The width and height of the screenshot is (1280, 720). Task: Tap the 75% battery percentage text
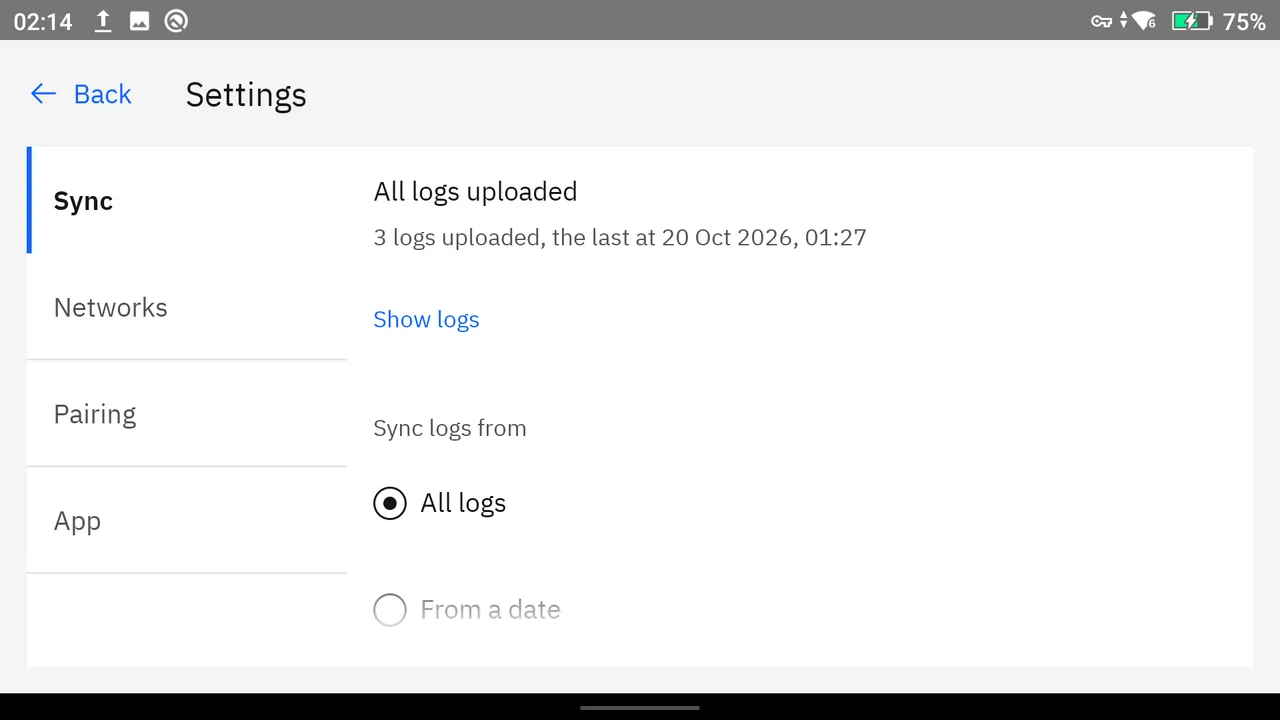1245,21
